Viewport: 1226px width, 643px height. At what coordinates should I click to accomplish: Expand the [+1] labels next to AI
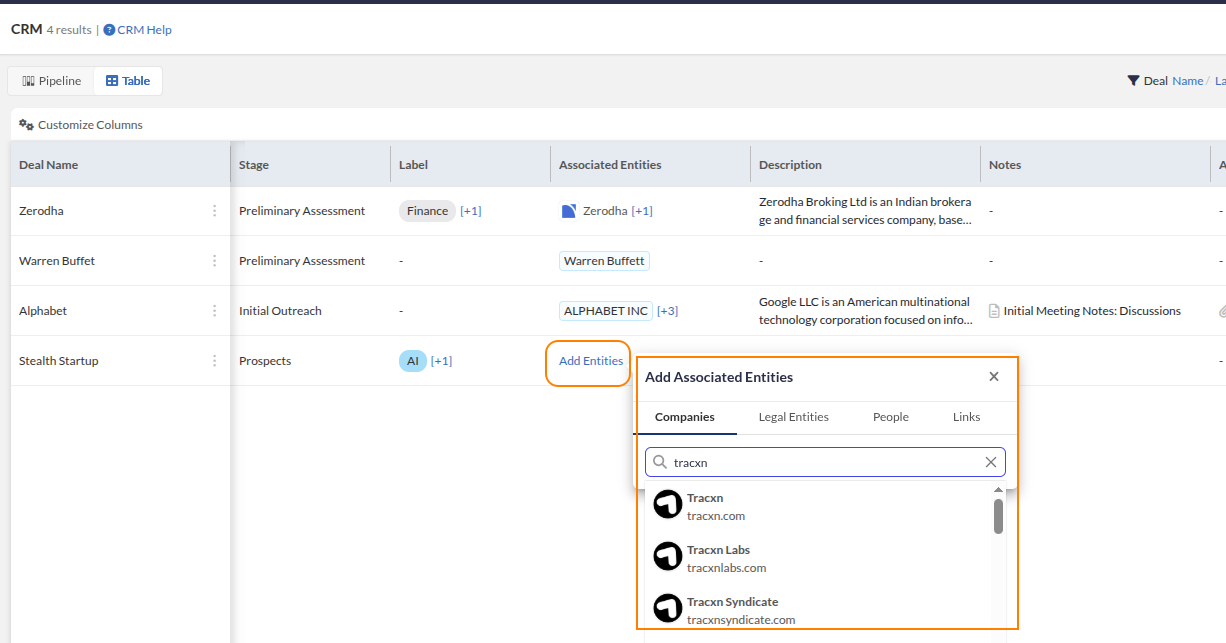[x=441, y=361]
